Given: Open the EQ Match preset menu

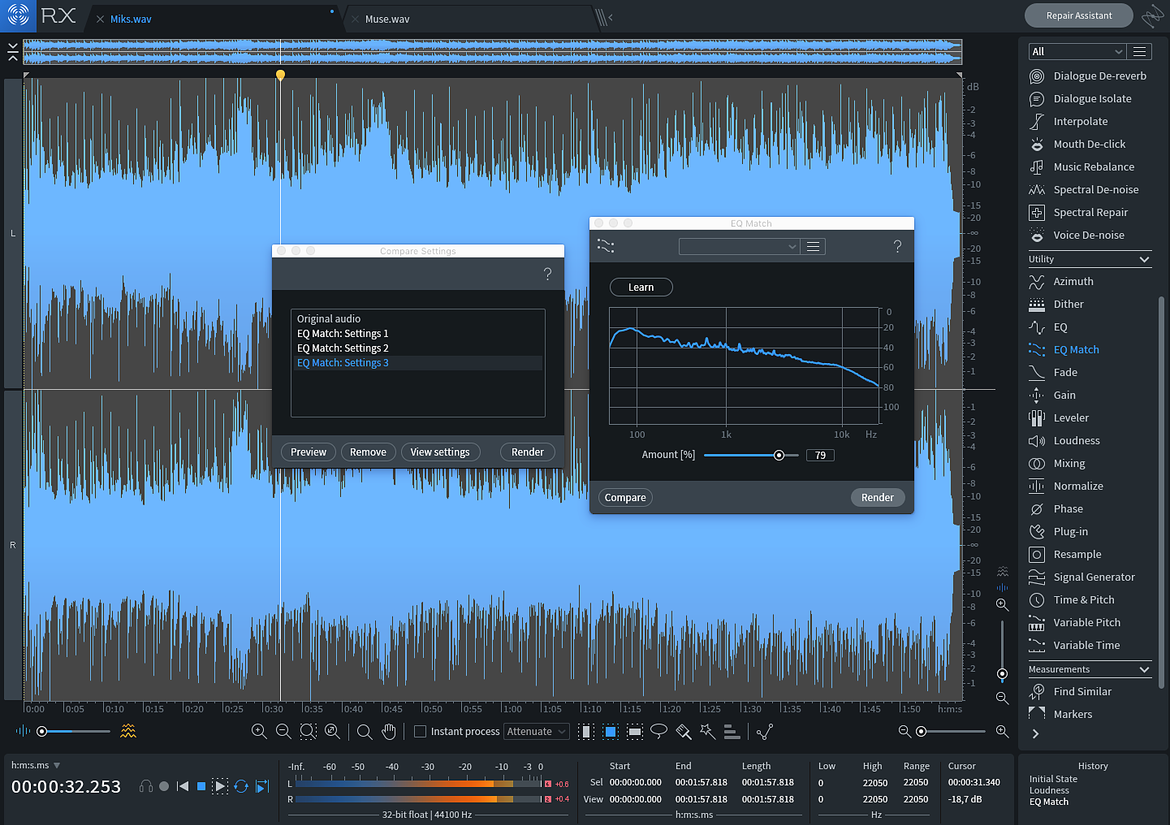Looking at the screenshot, I should [x=813, y=246].
